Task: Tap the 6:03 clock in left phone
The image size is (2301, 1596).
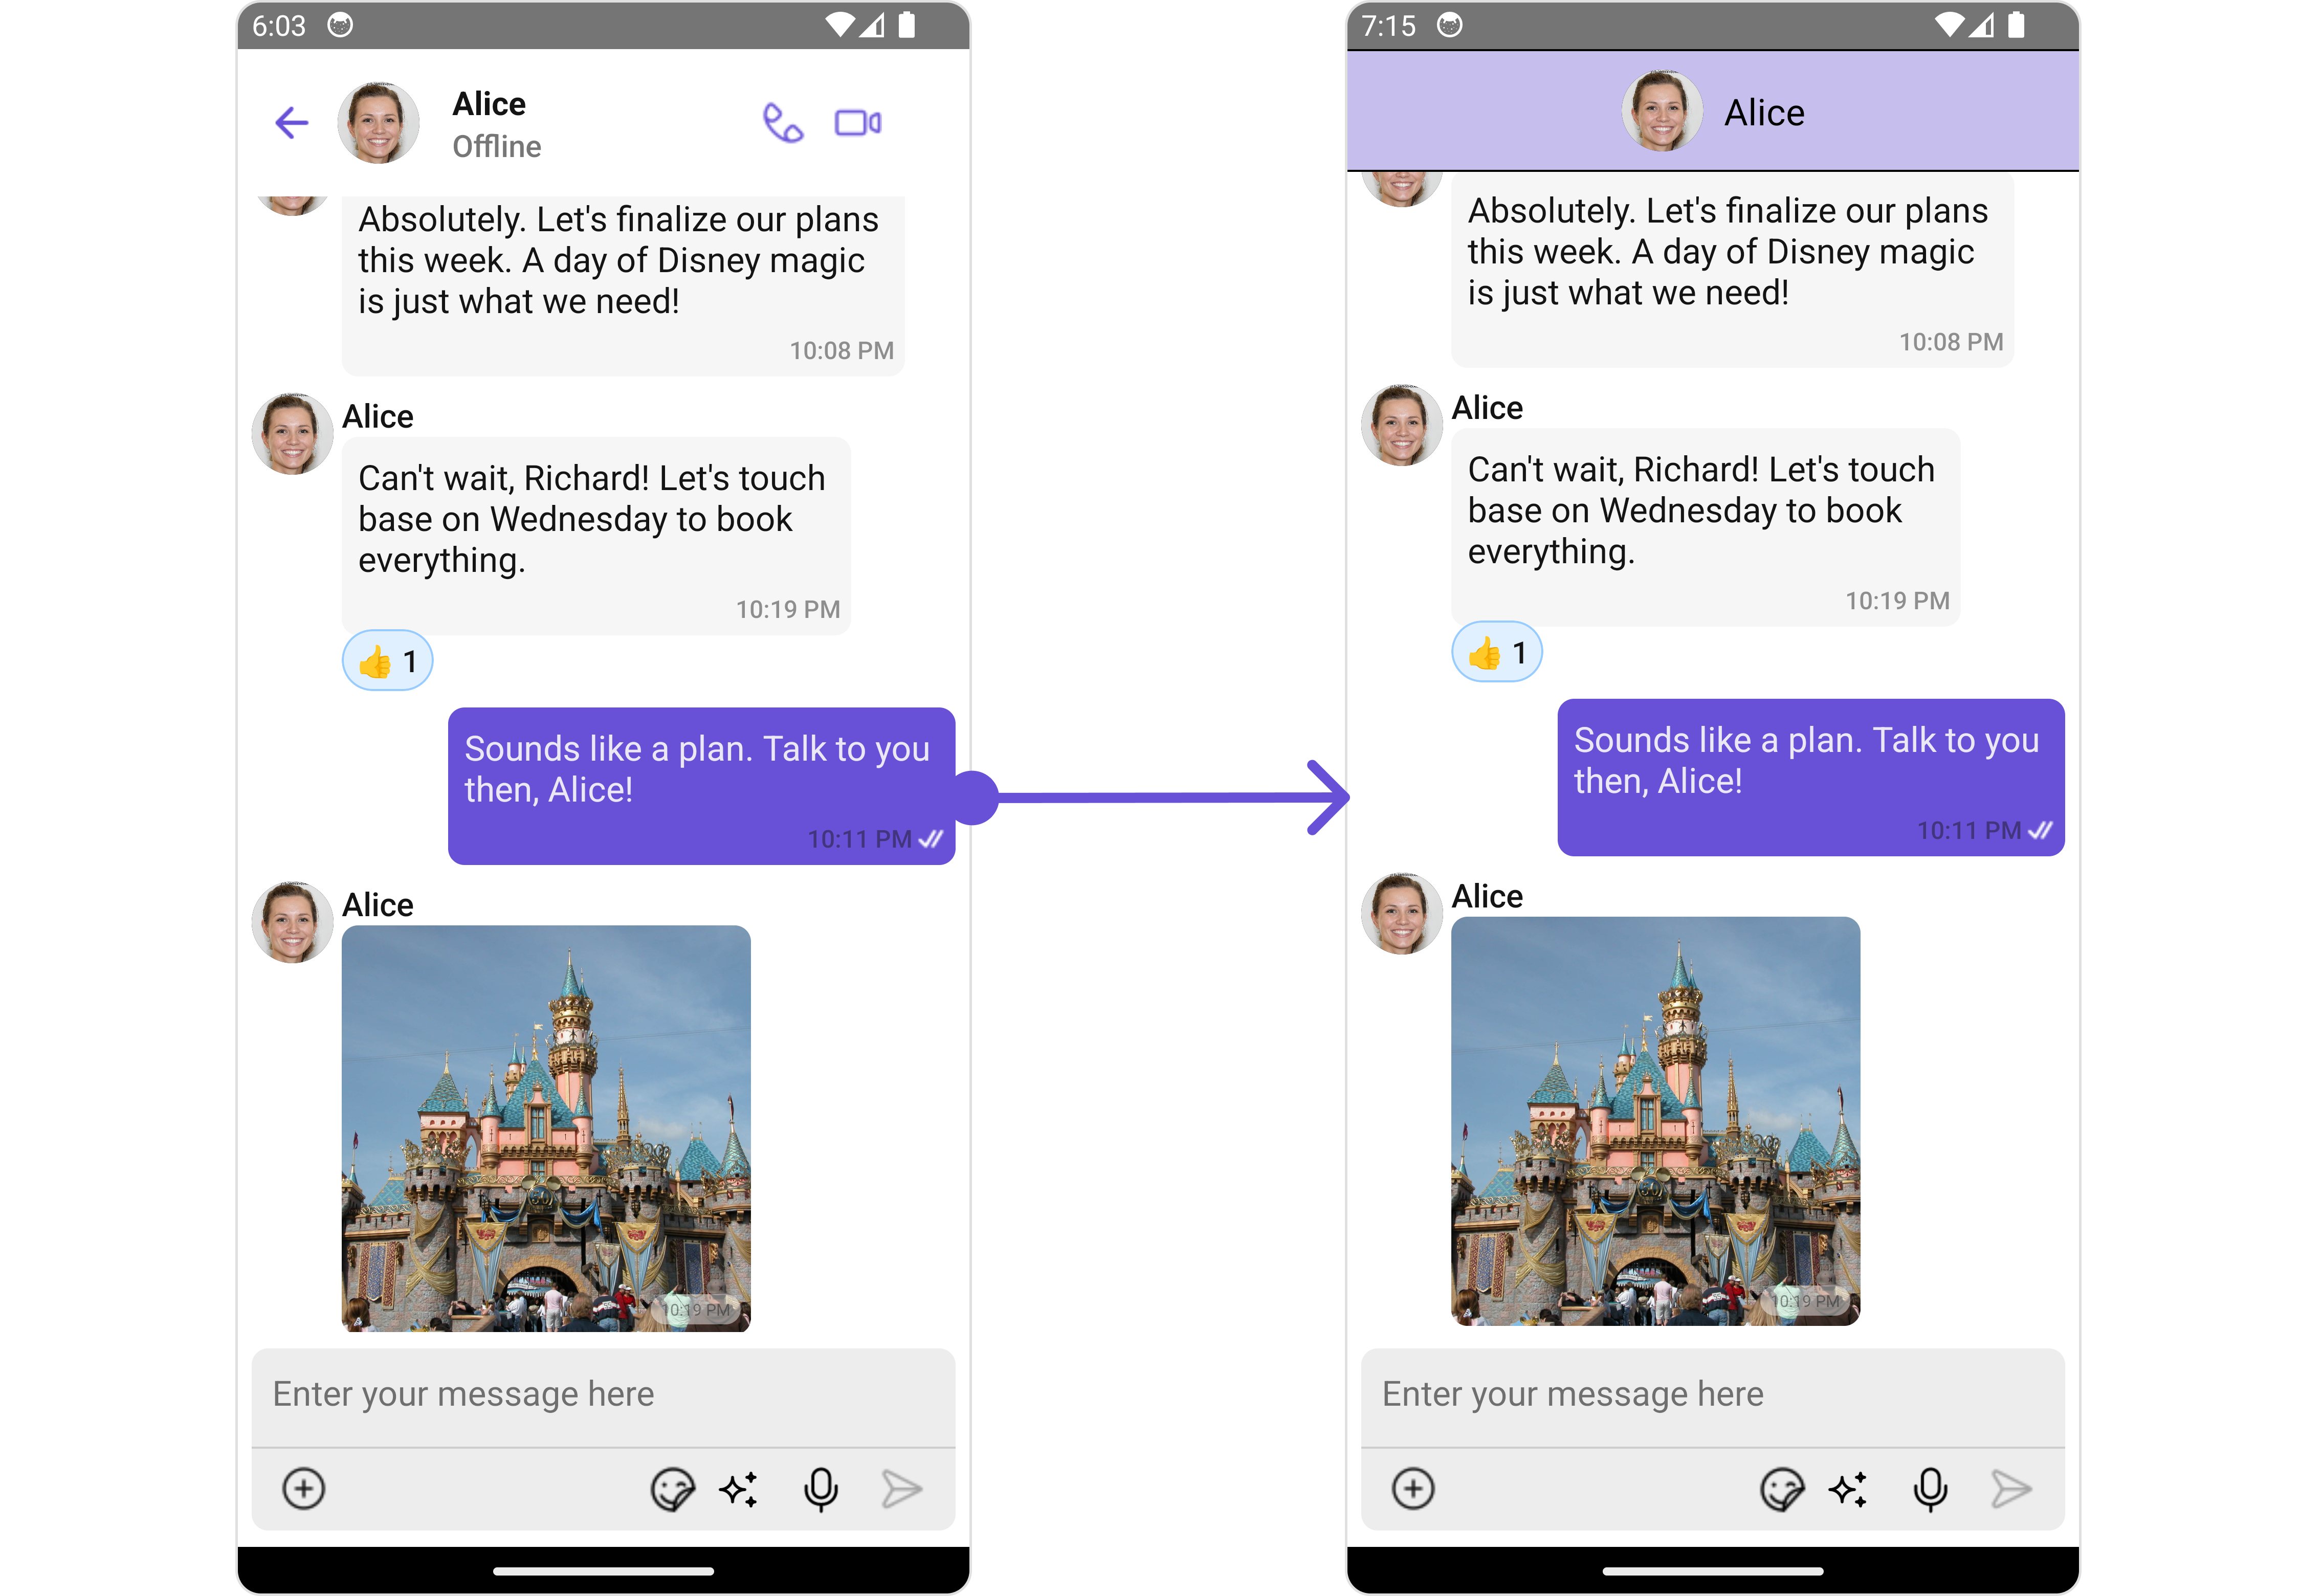Action: [x=278, y=26]
